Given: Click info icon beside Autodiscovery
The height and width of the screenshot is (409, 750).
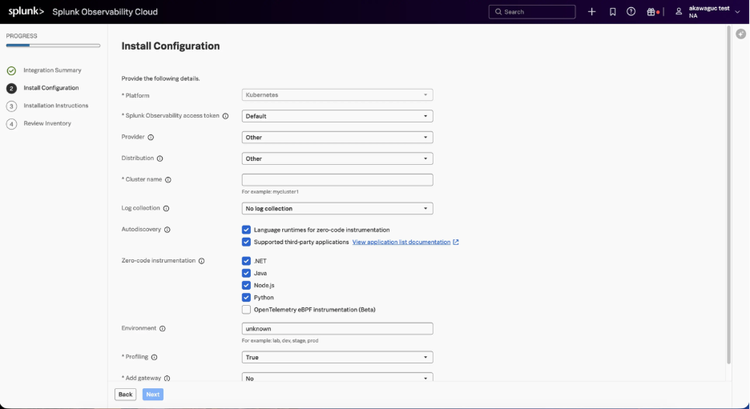Looking at the screenshot, I should click(167, 230).
